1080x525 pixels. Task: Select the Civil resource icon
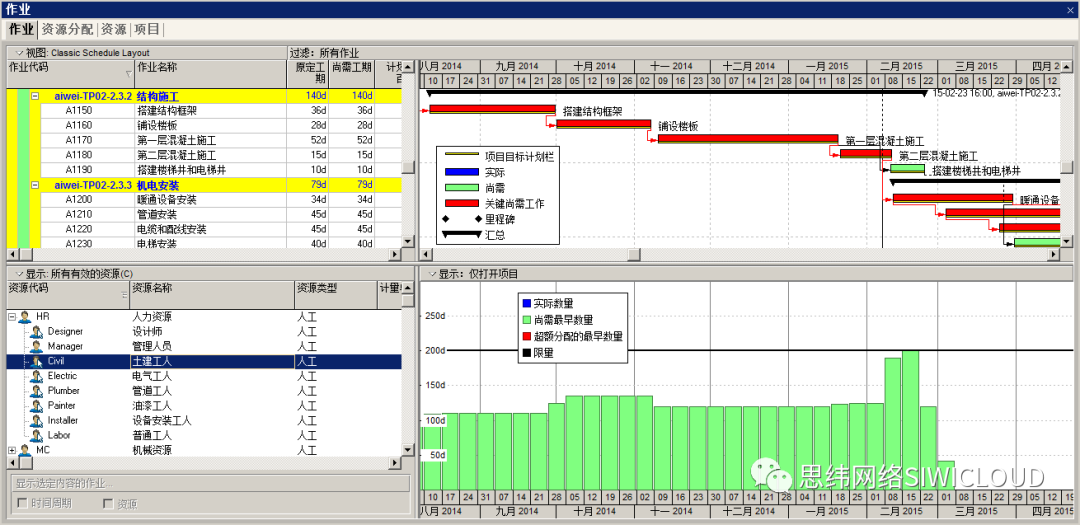click(x=37, y=362)
